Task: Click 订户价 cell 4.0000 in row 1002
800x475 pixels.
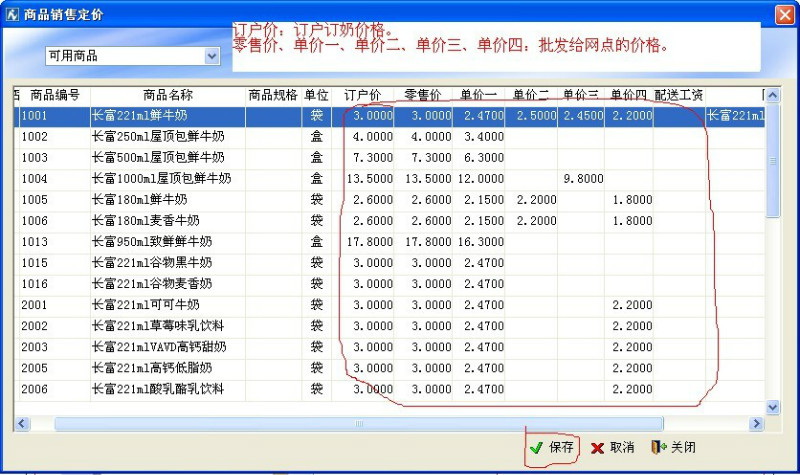Action: point(362,137)
